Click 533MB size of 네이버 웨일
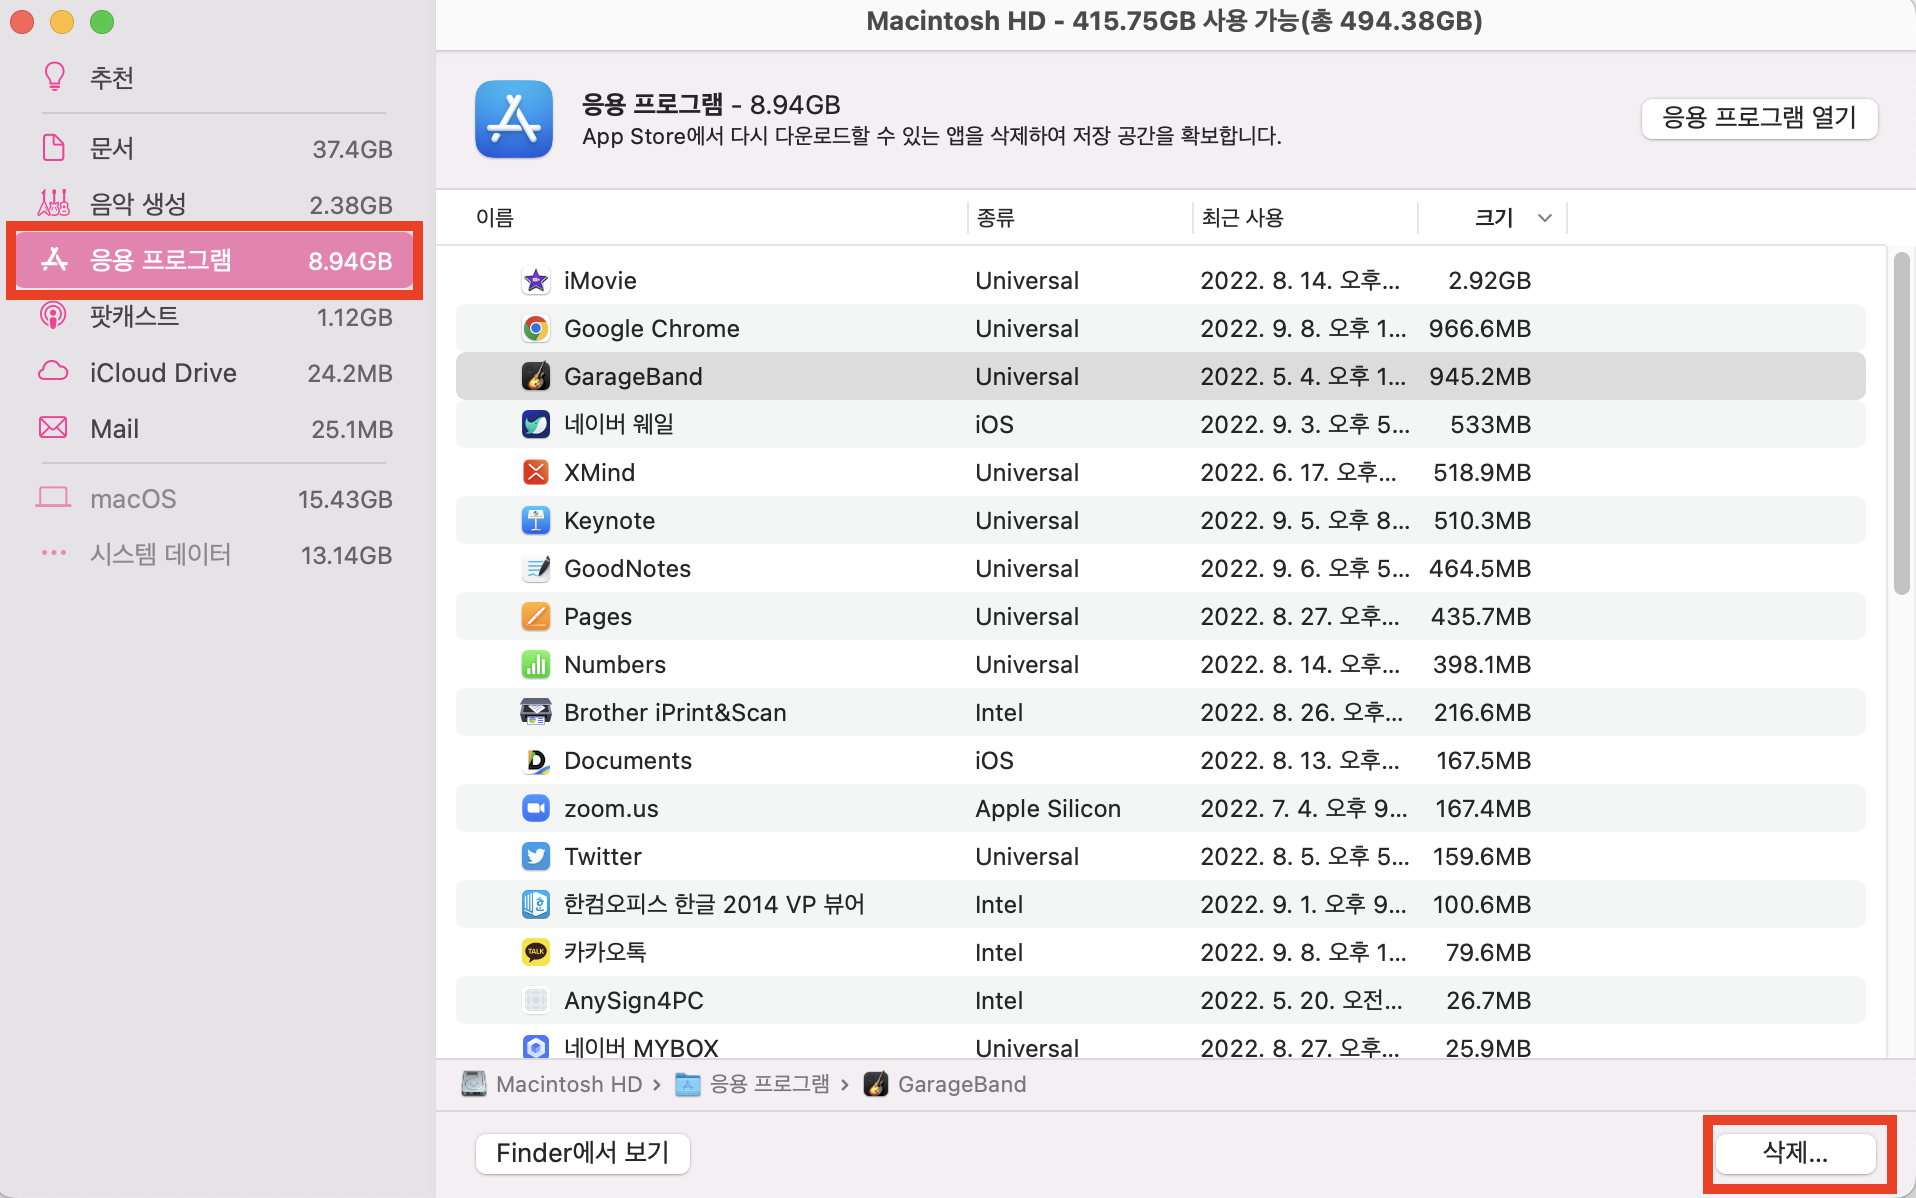This screenshot has height=1198, width=1916. click(1491, 425)
